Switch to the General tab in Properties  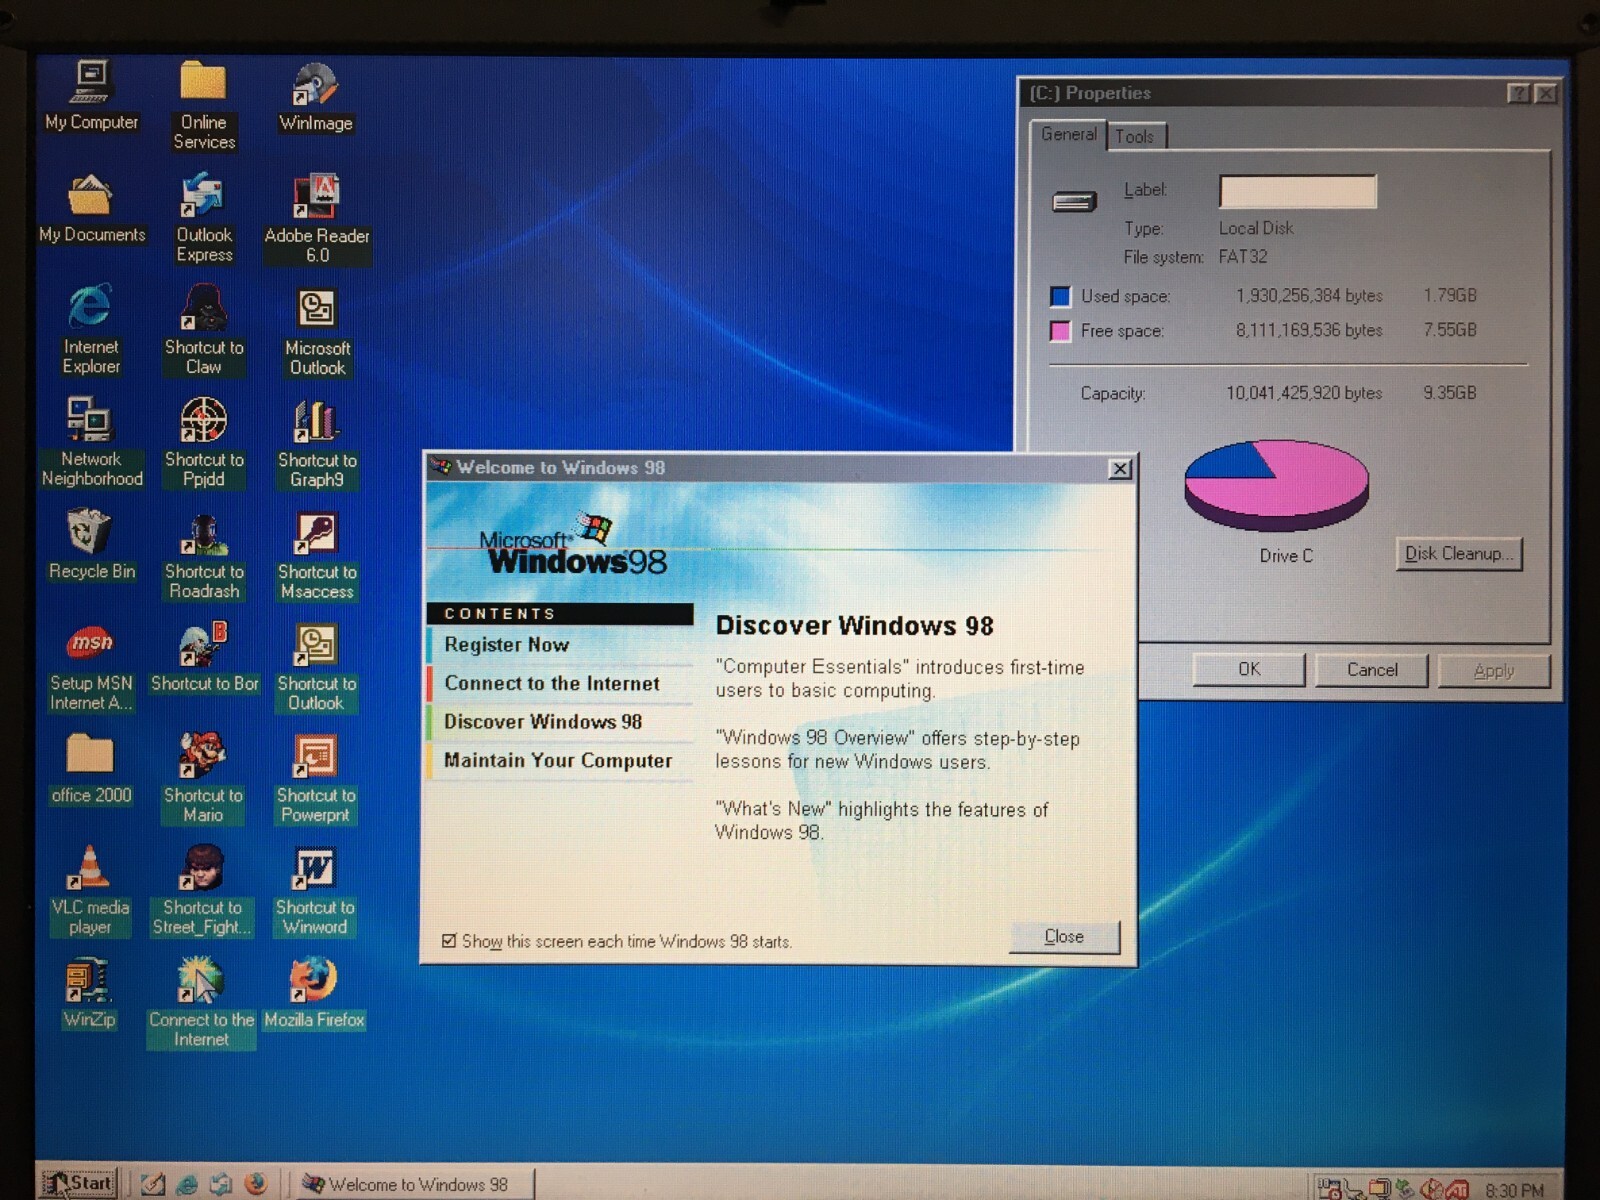pos(1068,134)
